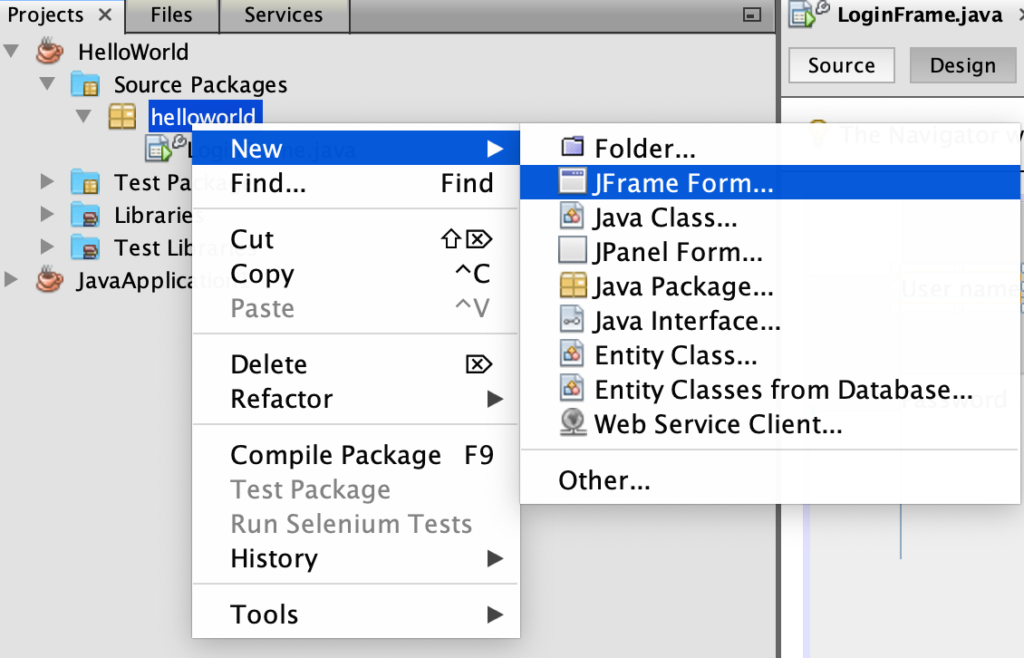Click the Entity Class icon
1024x658 pixels.
(572, 355)
